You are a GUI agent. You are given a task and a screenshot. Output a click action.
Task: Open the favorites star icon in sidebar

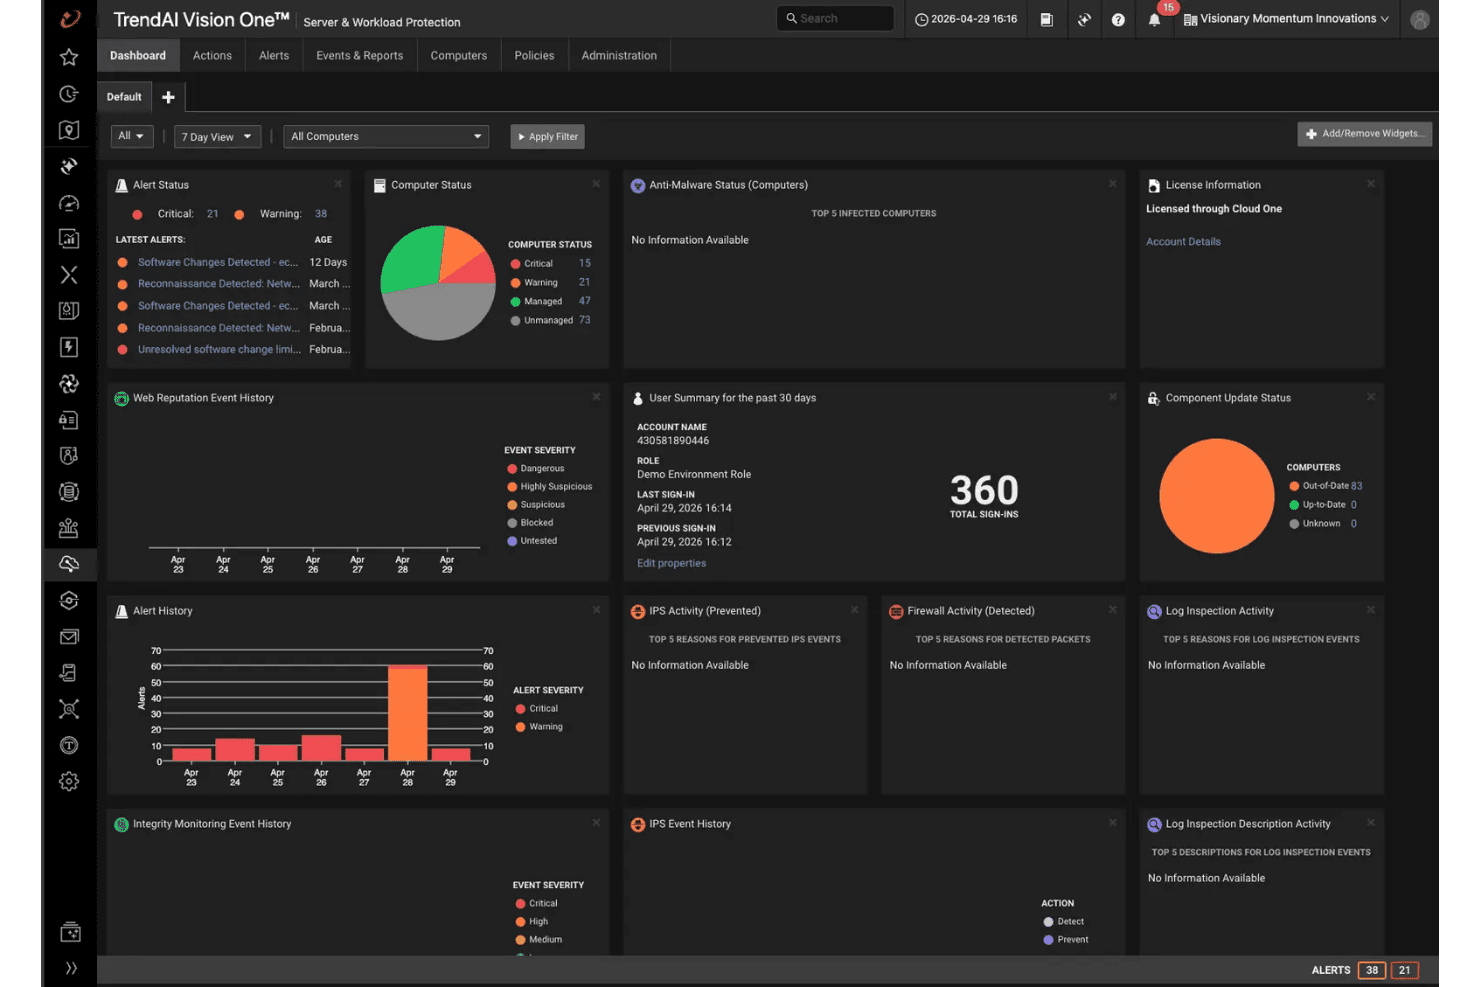(x=69, y=57)
